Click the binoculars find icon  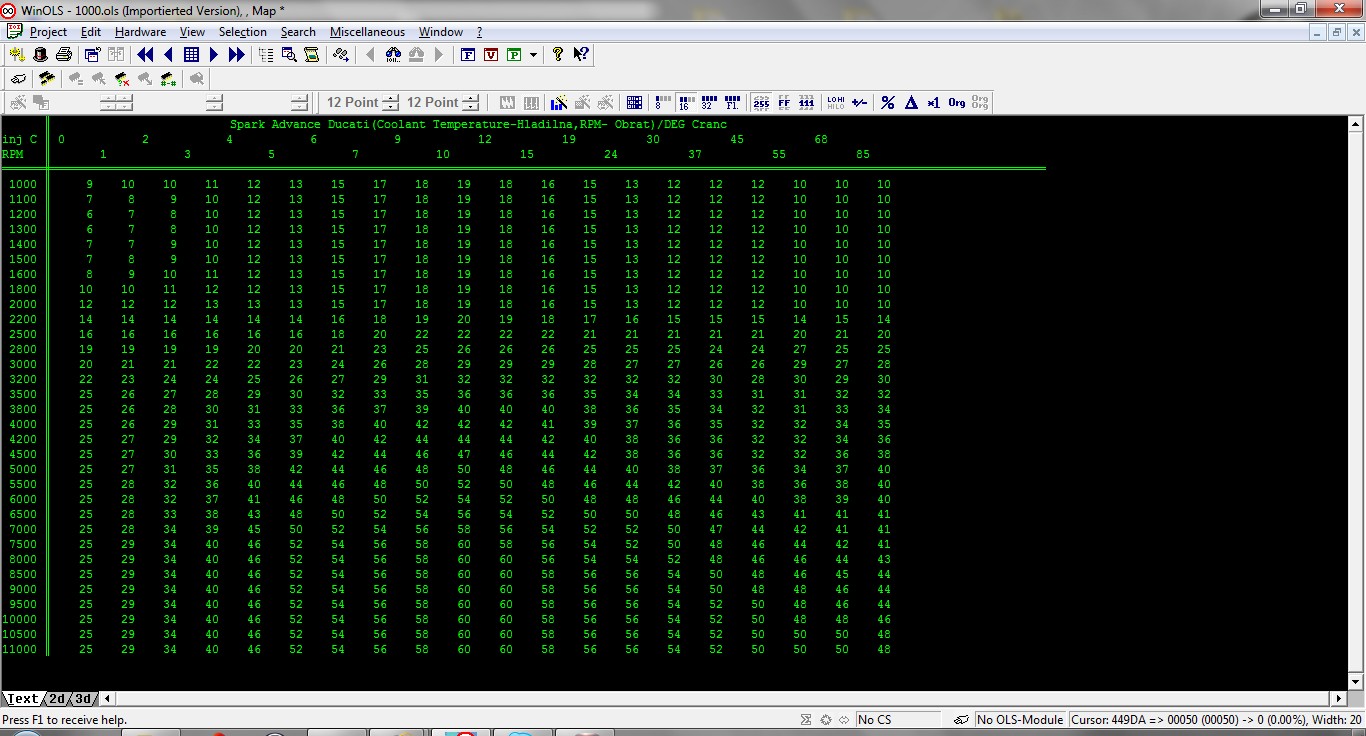[x=393, y=55]
